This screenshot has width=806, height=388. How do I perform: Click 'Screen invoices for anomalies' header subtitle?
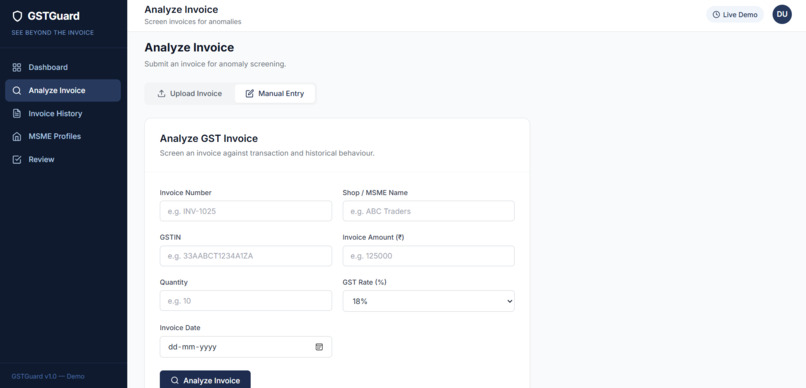[193, 22]
